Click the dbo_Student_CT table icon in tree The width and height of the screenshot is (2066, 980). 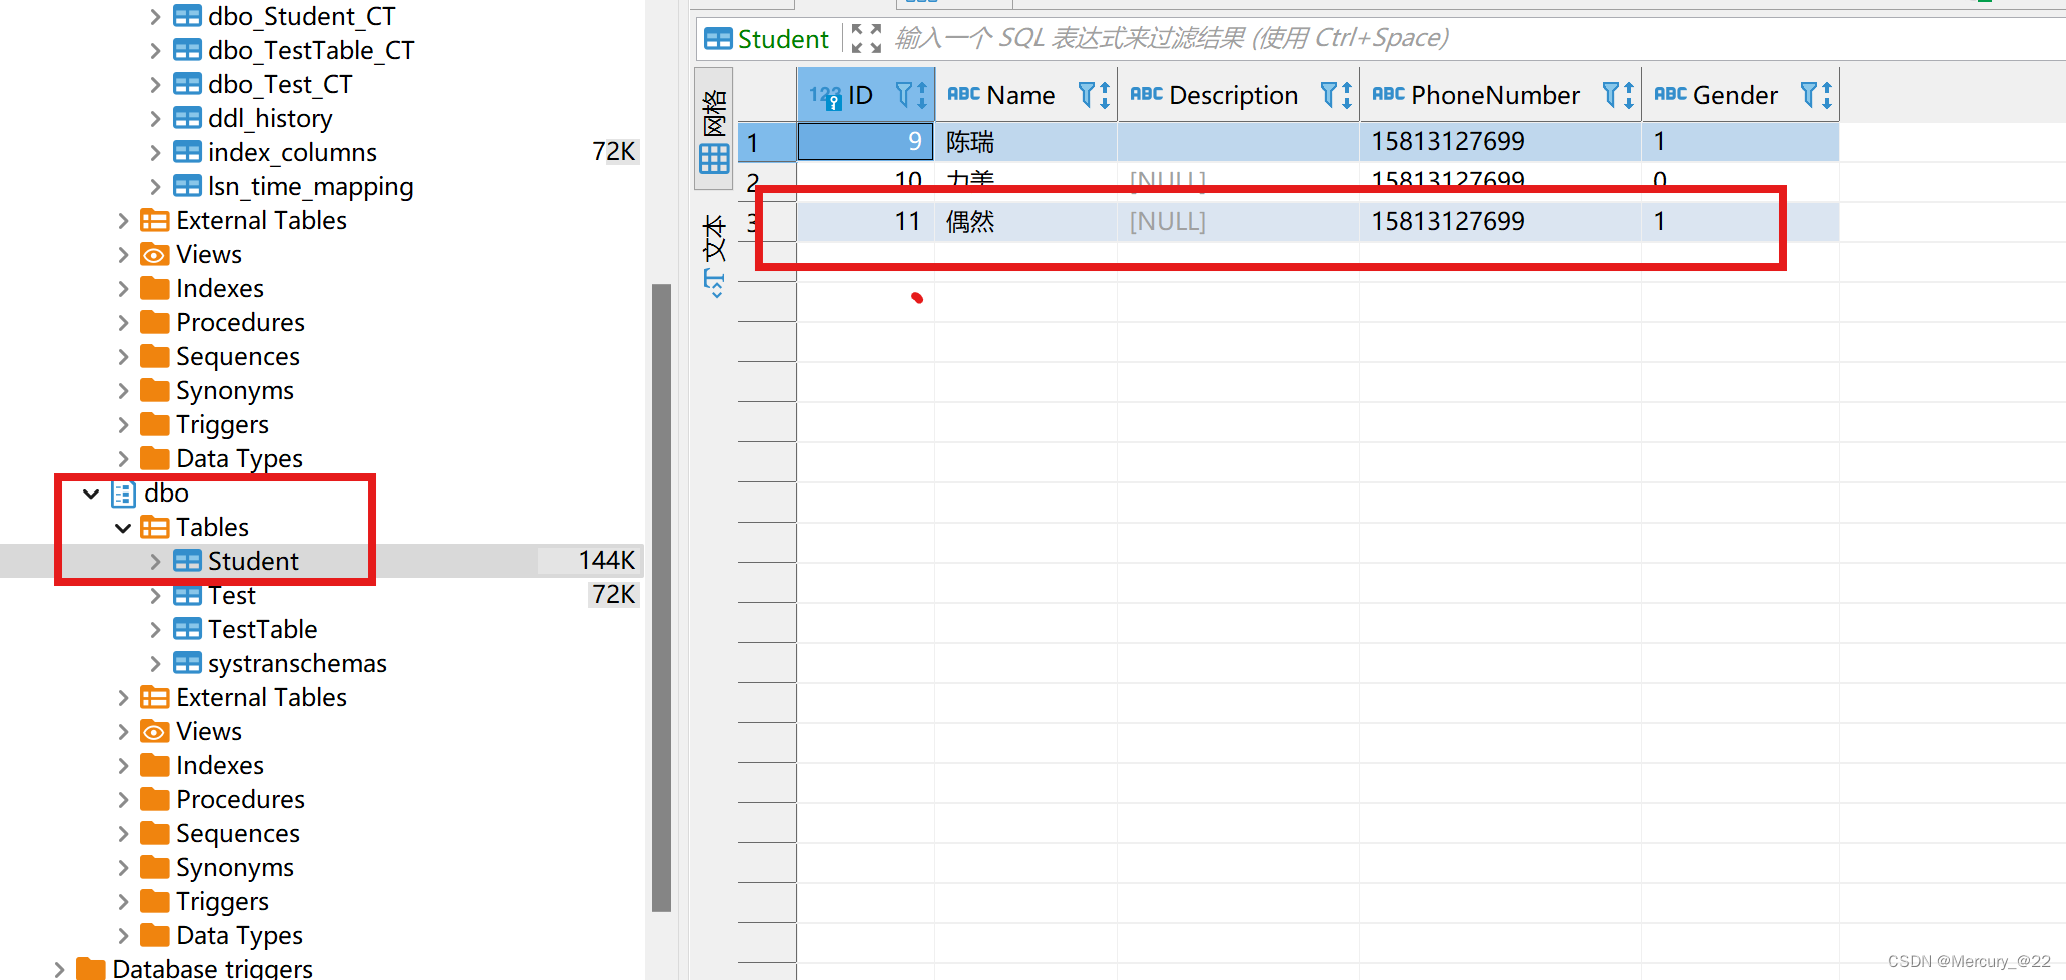(x=187, y=16)
